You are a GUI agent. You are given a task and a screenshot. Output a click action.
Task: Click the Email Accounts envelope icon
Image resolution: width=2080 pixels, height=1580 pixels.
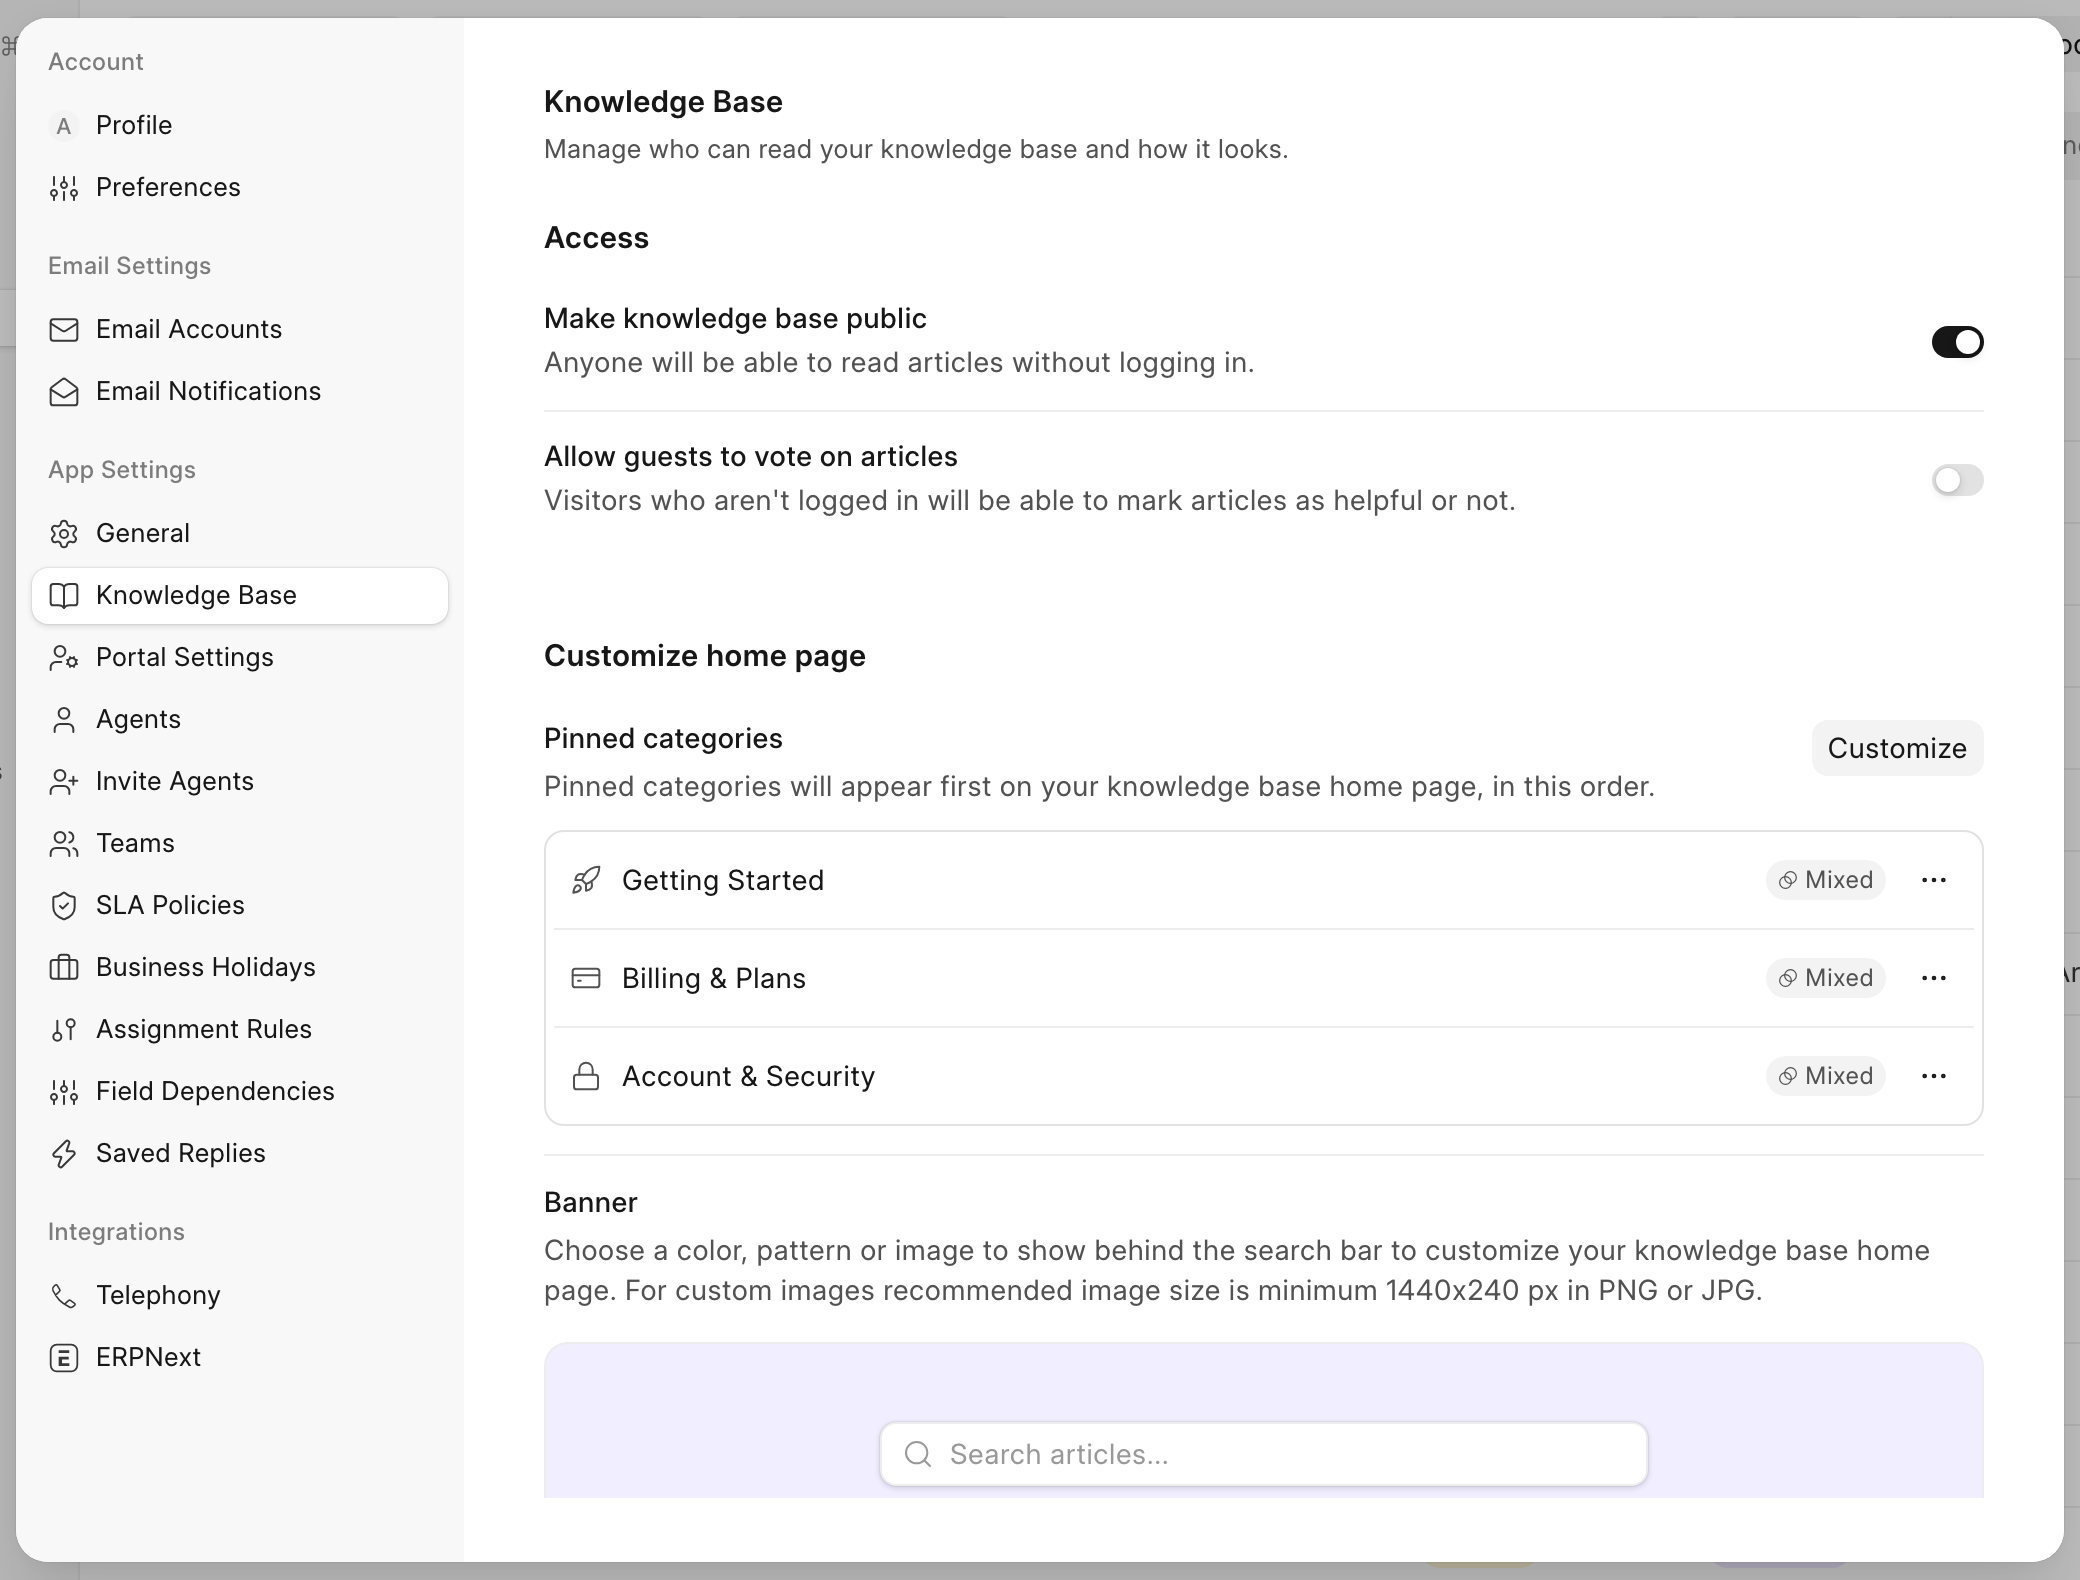[64, 330]
